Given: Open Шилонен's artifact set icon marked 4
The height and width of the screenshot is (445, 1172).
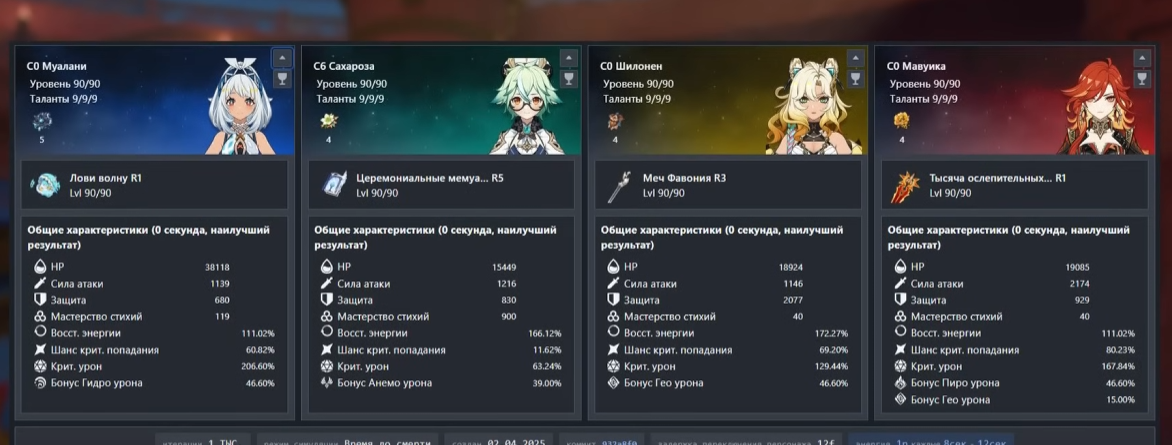Looking at the screenshot, I should pos(615,121).
